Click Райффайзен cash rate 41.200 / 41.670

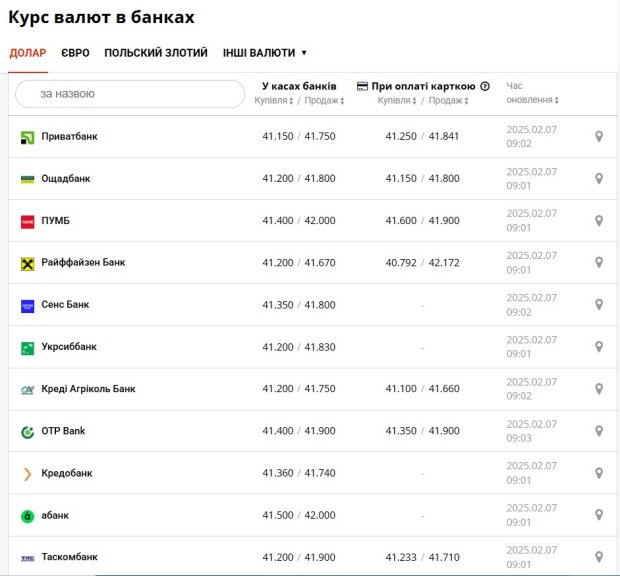click(299, 263)
